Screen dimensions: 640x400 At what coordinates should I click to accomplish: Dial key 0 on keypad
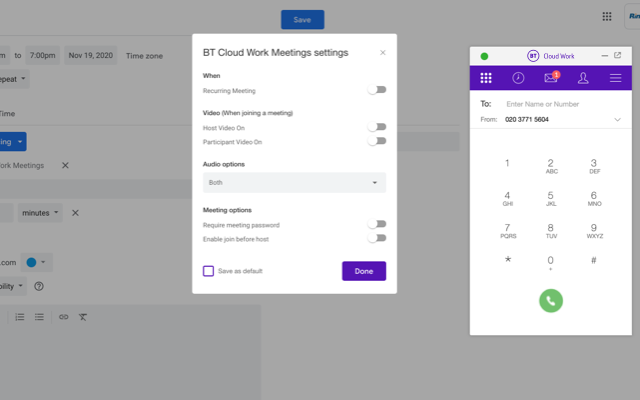(x=550, y=262)
